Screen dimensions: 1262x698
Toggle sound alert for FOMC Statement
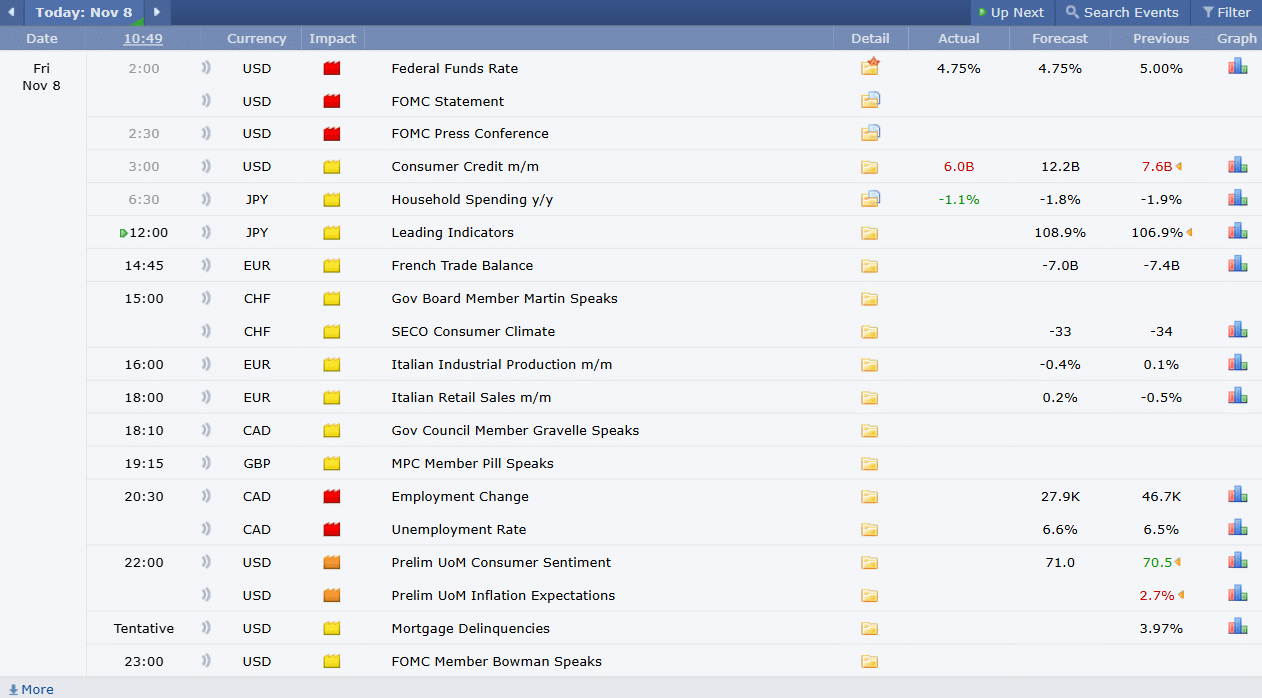206,101
